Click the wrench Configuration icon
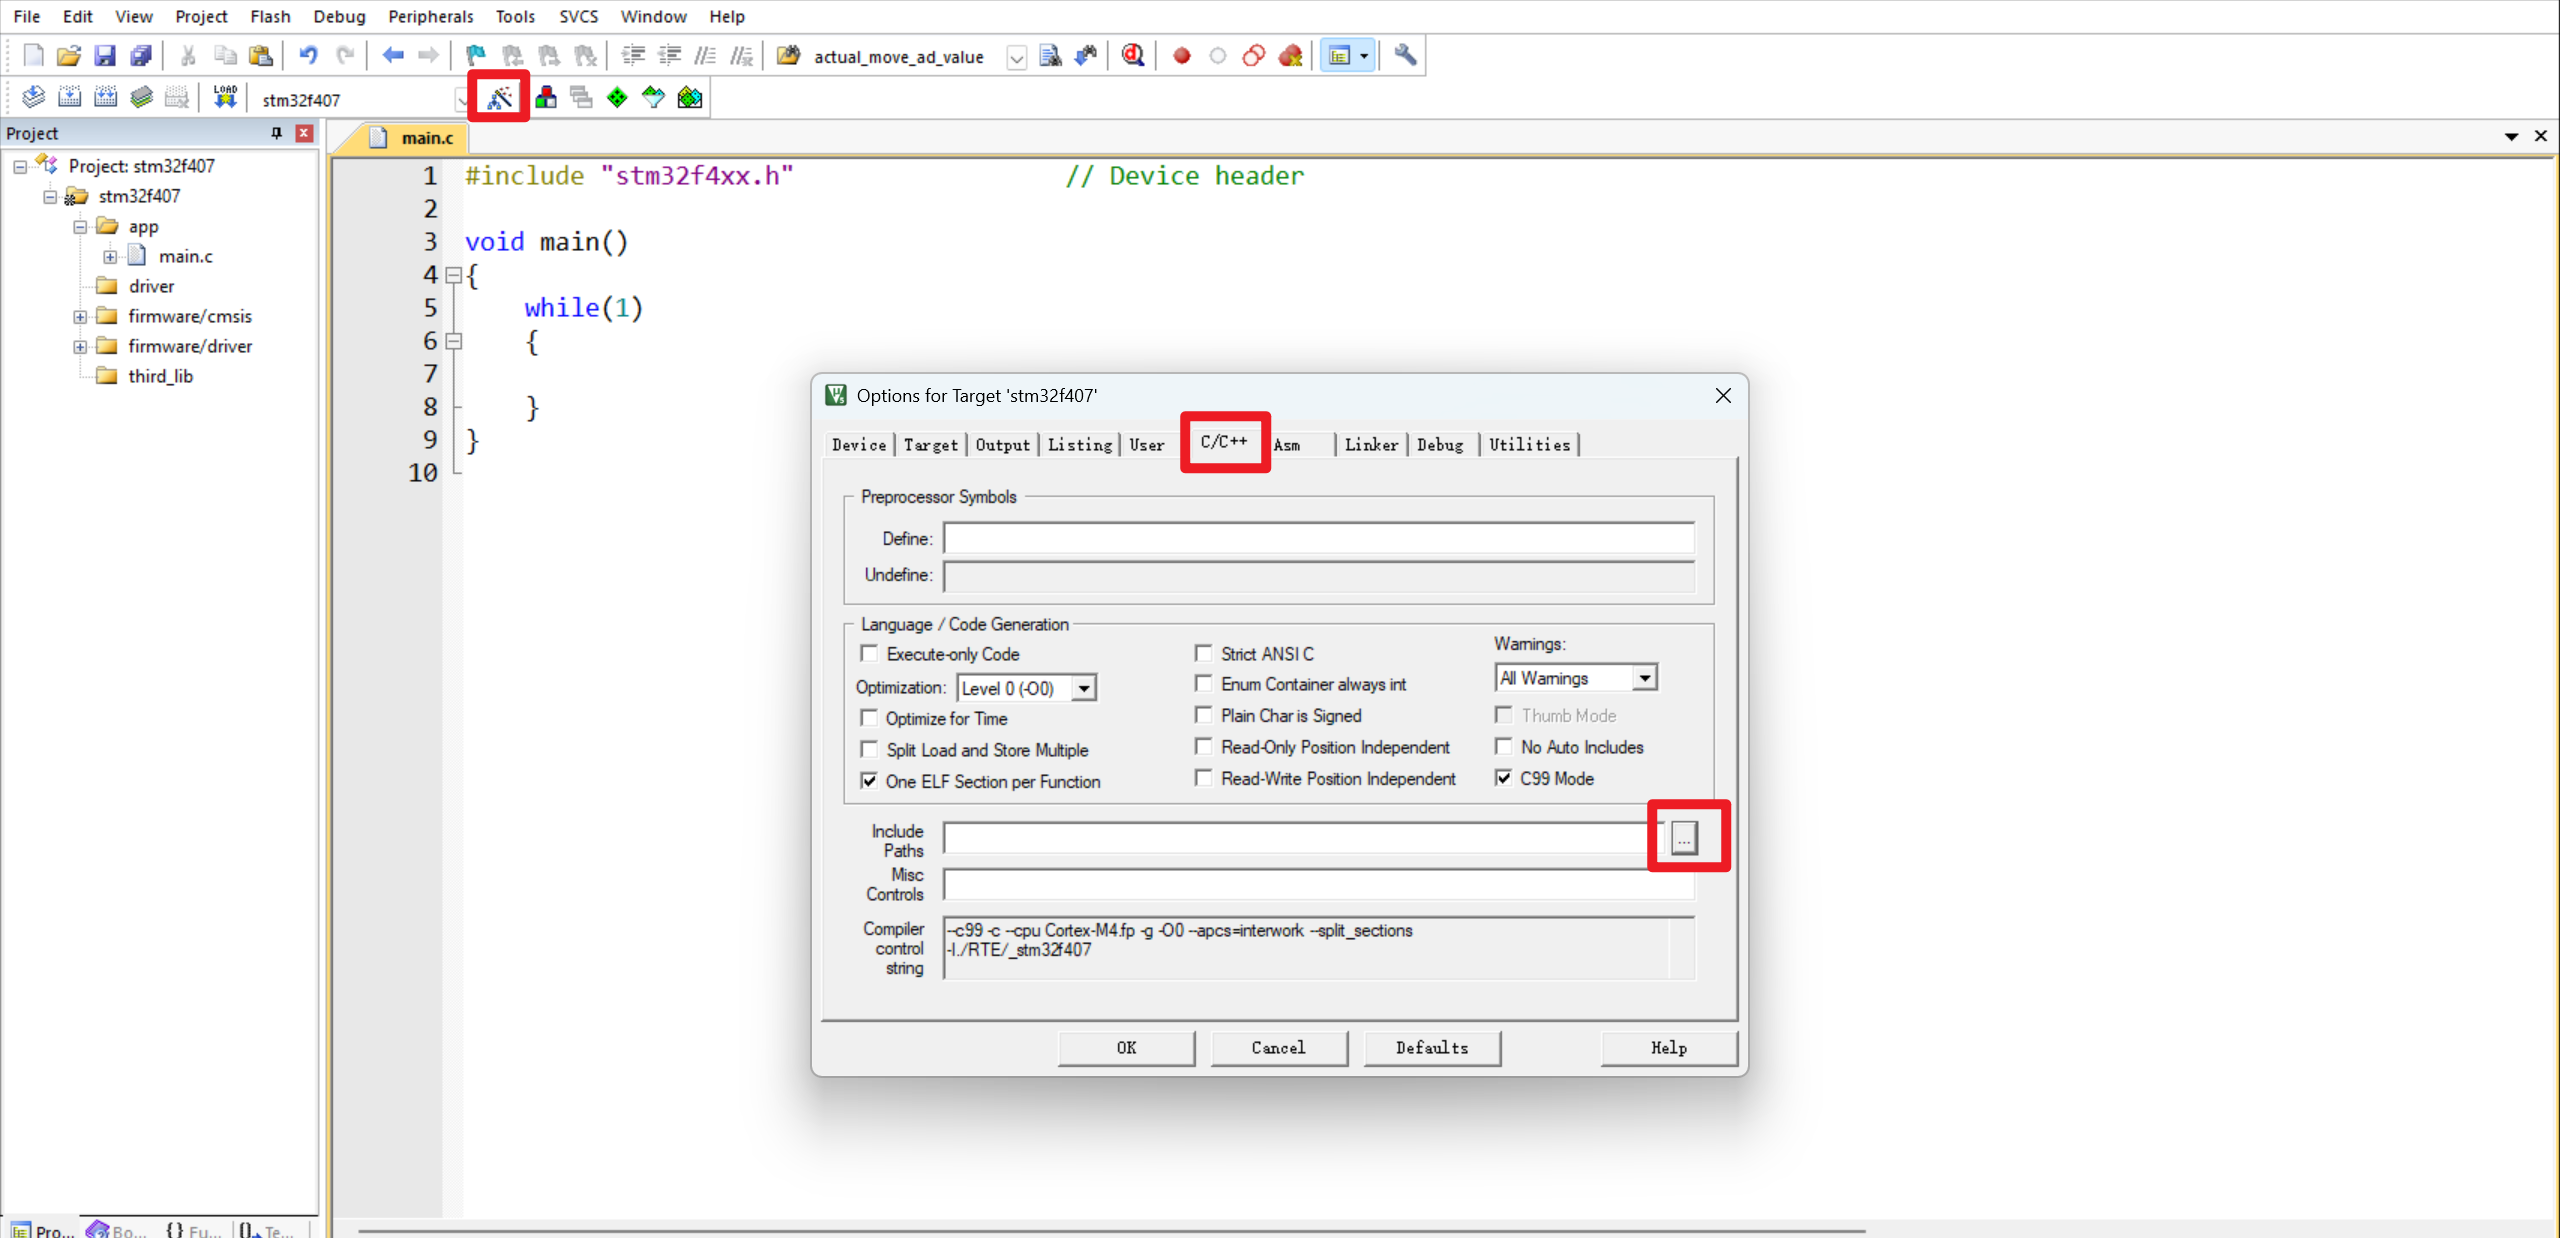The image size is (2560, 1238). [1405, 56]
